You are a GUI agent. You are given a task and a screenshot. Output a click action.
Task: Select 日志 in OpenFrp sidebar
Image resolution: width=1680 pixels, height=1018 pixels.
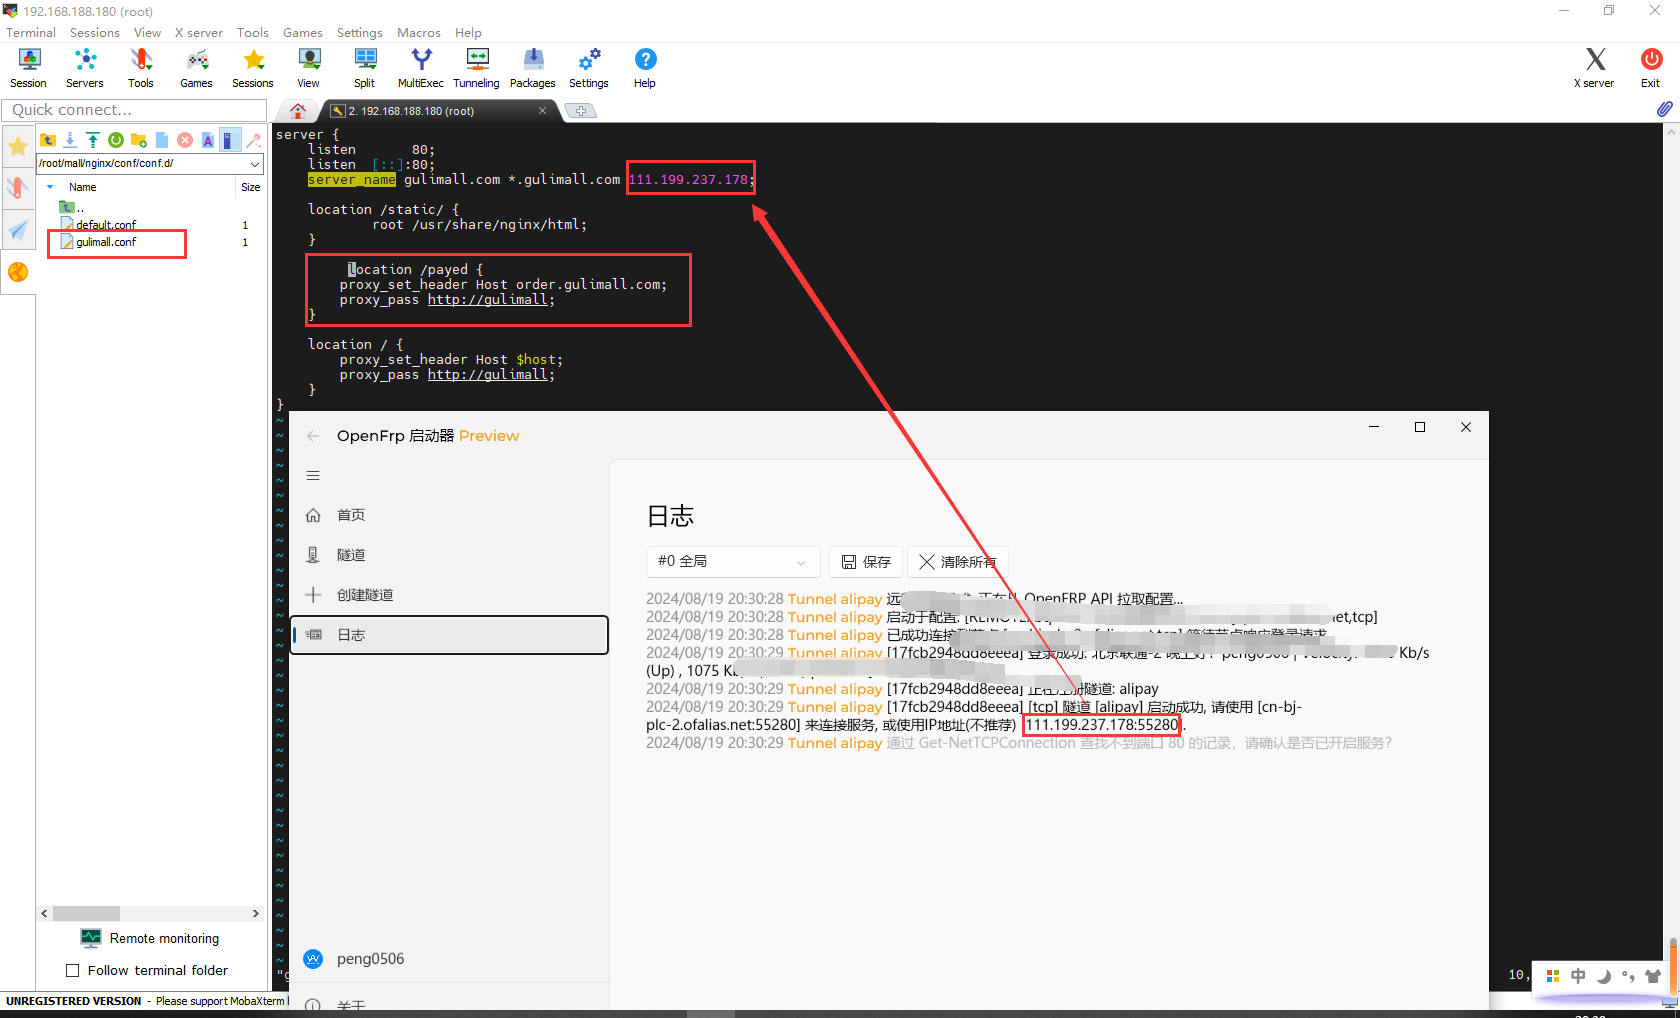(x=449, y=635)
